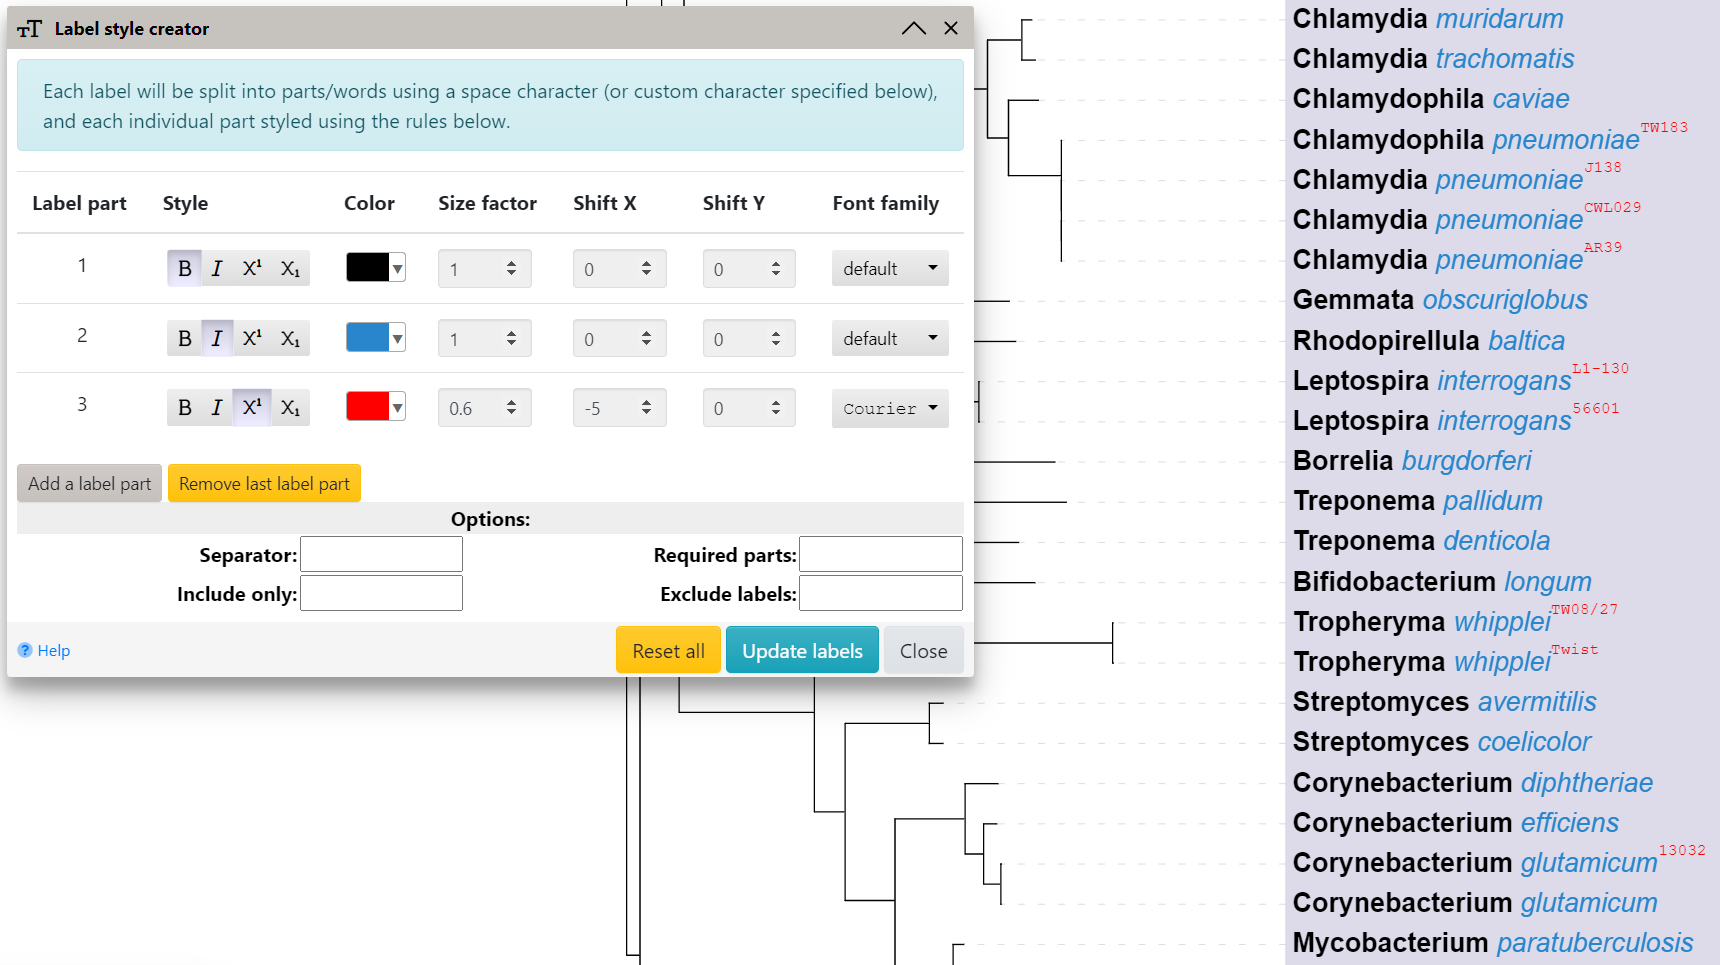Enable superscript on label part 2
Viewport: 1720px width, 965px height.
click(252, 339)
